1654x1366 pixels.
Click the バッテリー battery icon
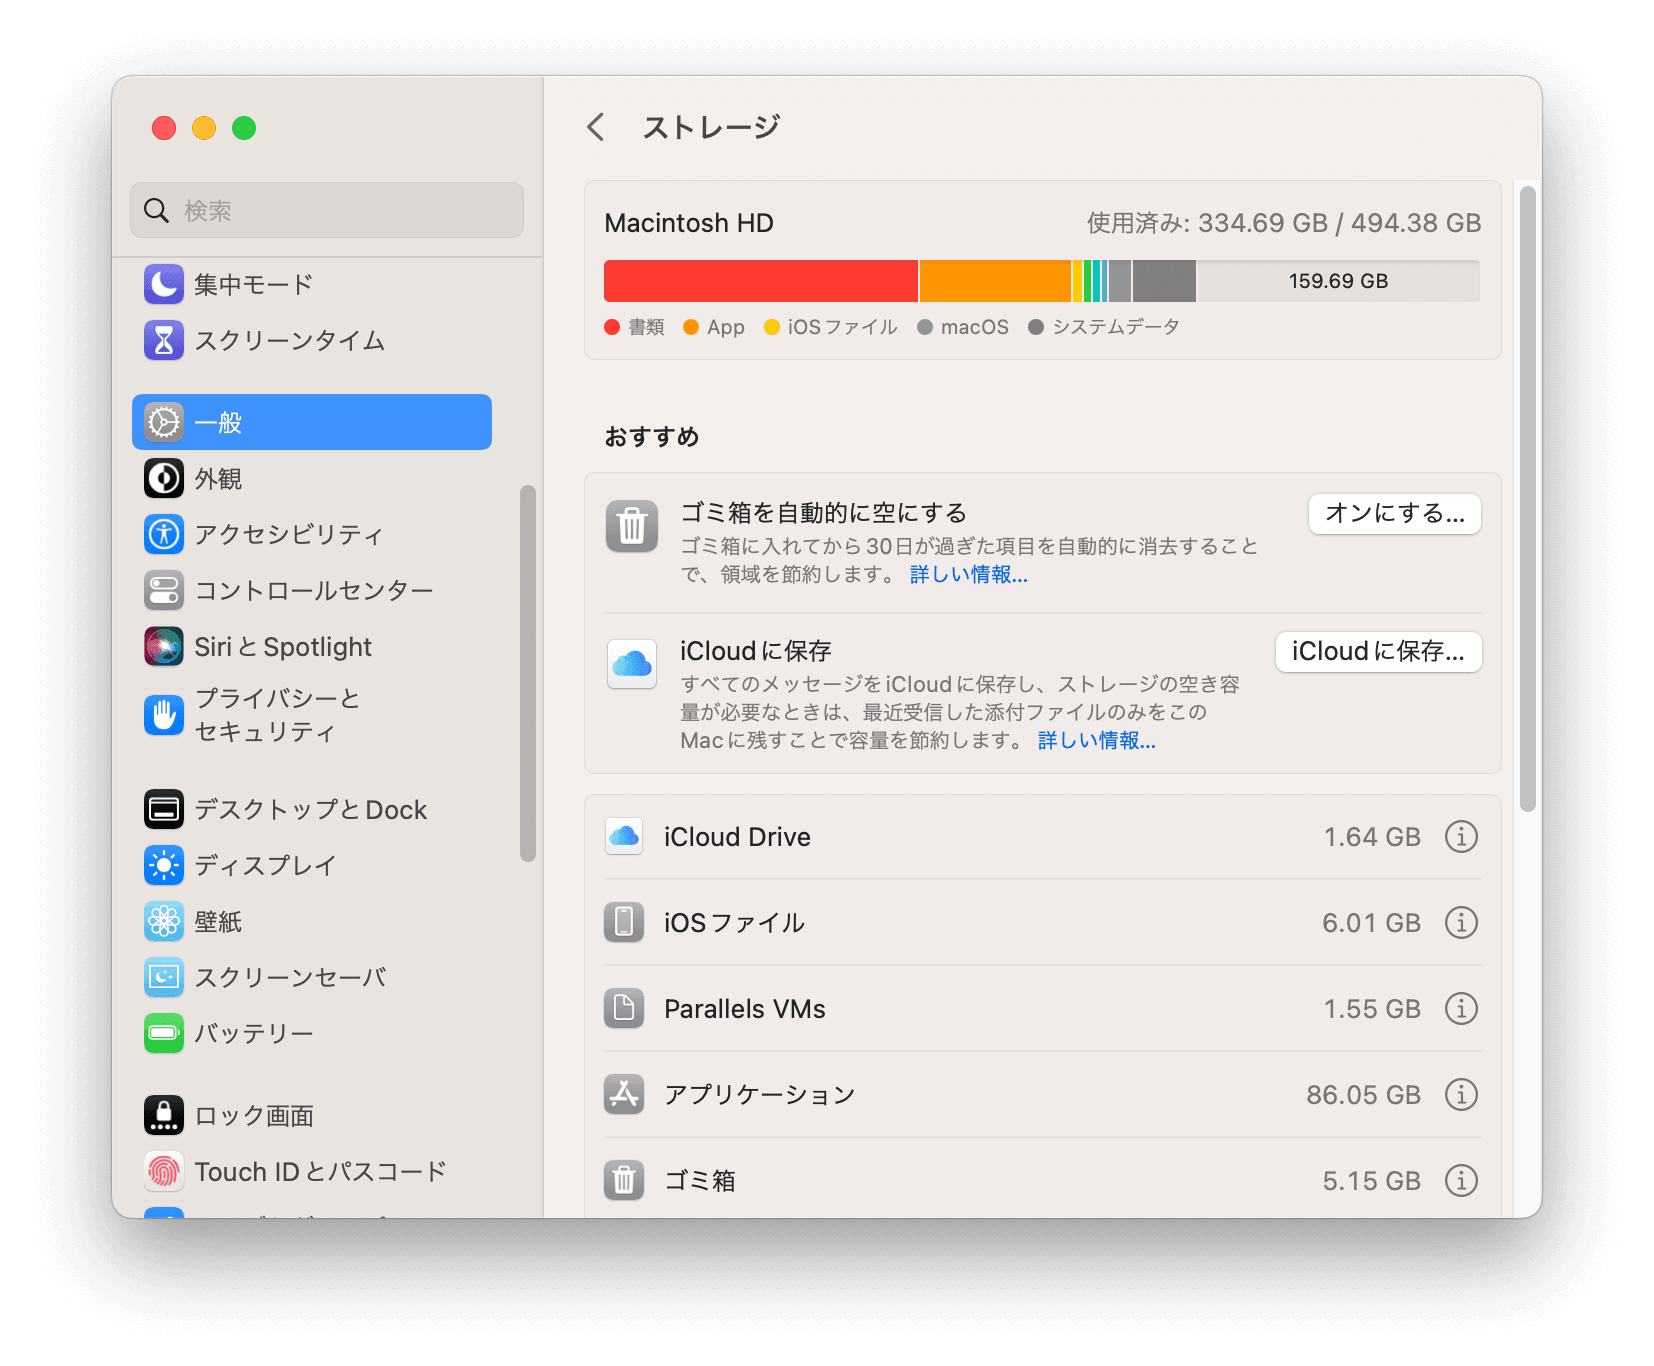164,1033
